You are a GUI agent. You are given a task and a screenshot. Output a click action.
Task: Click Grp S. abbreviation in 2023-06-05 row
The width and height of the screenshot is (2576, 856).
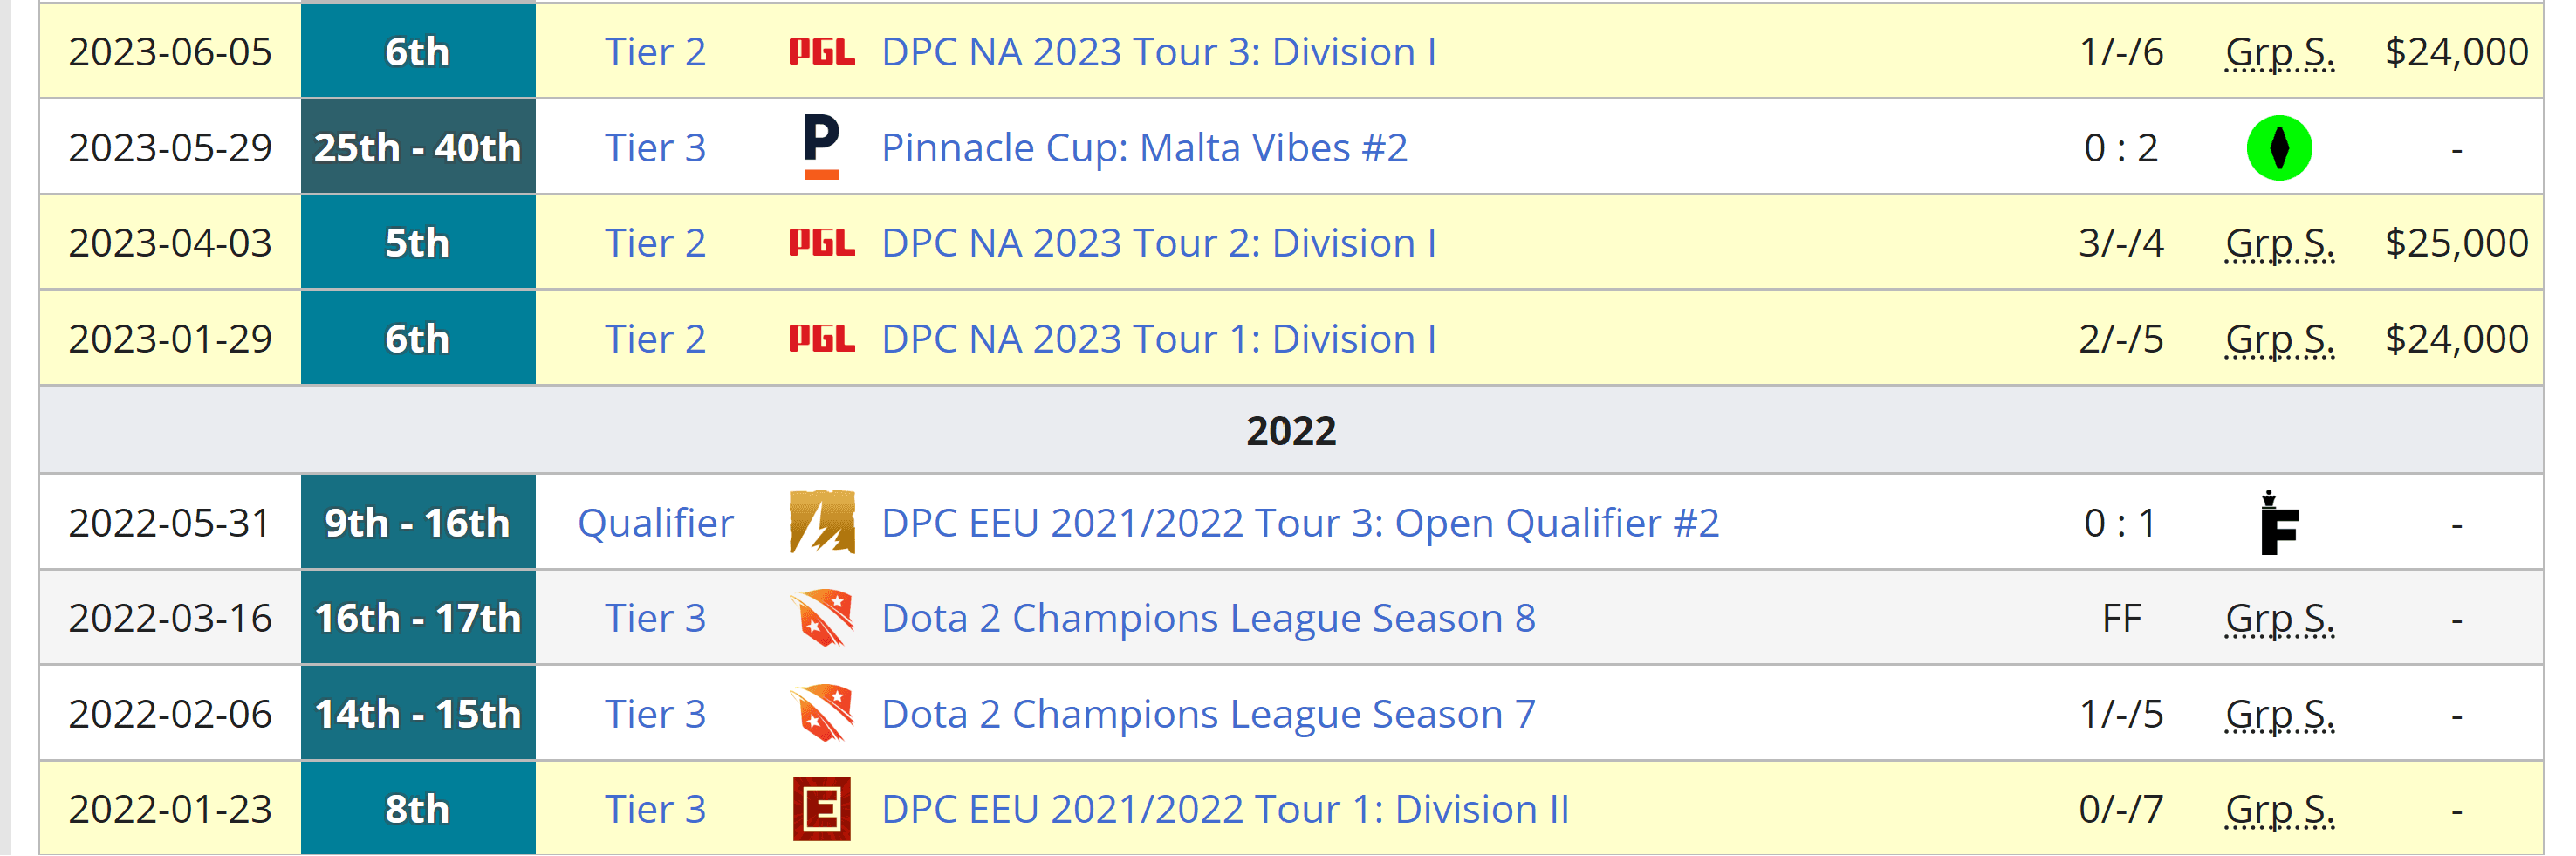pyautogui.click(x=2279, y=52)
